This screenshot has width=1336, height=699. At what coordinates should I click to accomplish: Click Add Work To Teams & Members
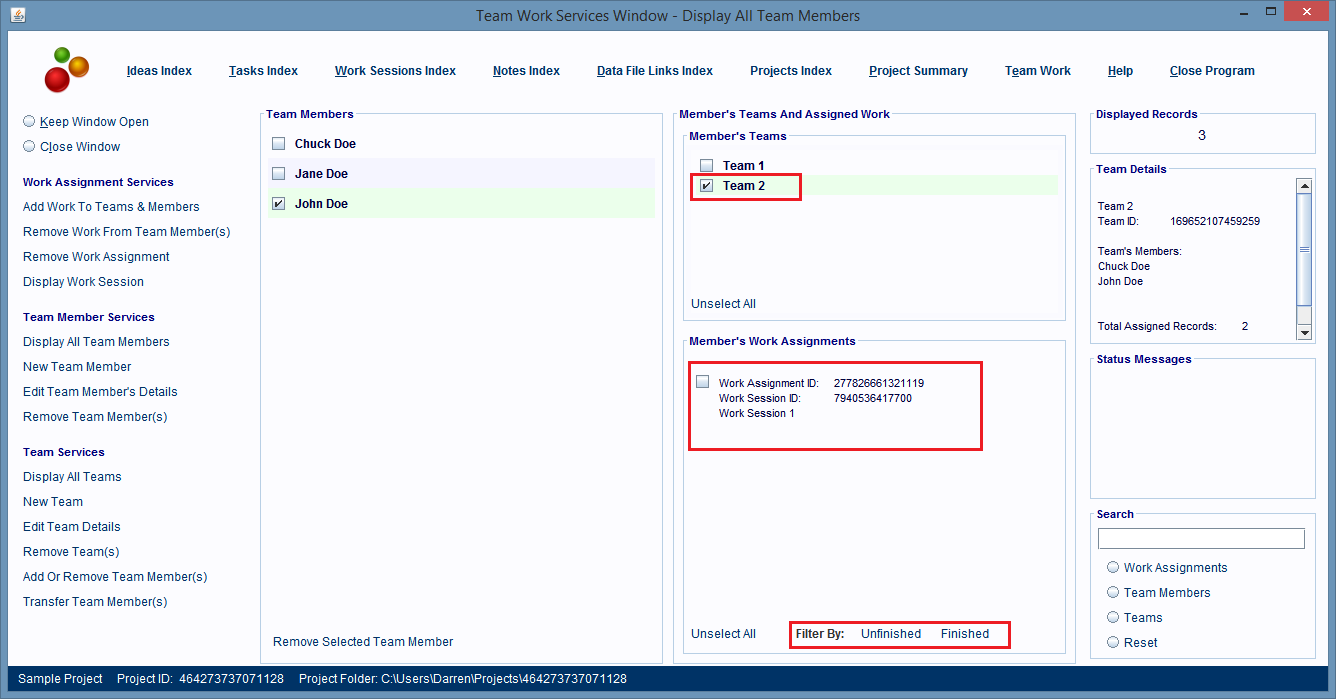point(111,207)
